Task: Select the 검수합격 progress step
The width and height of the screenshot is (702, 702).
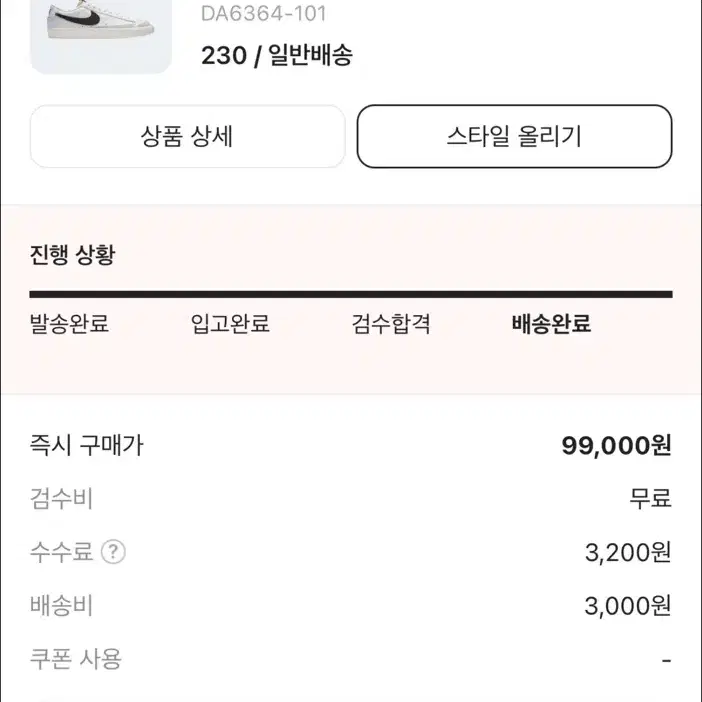Action: click(x=391, y=323)
